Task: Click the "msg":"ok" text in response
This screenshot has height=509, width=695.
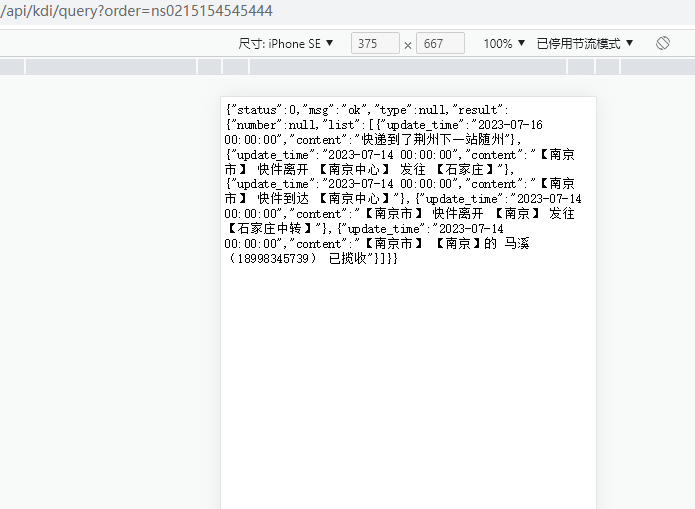Action: 335,110
